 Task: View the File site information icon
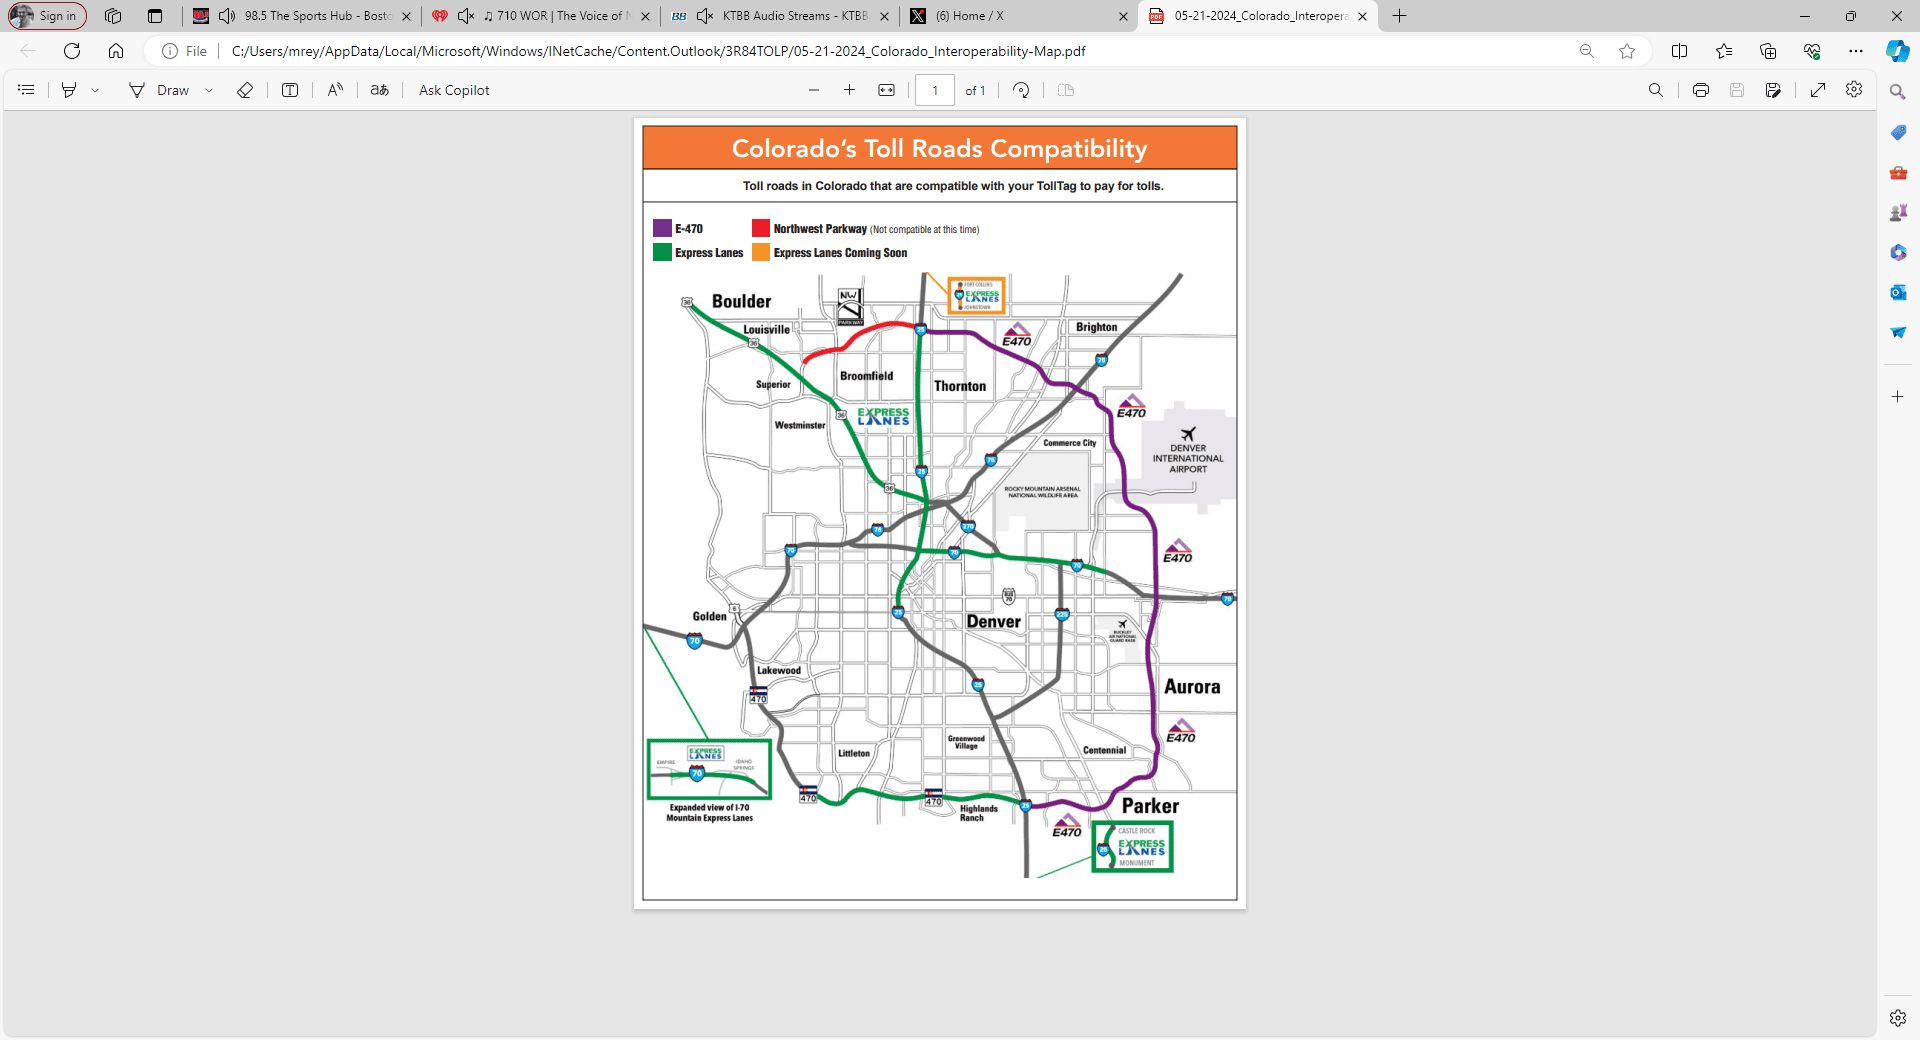[185, 51]
